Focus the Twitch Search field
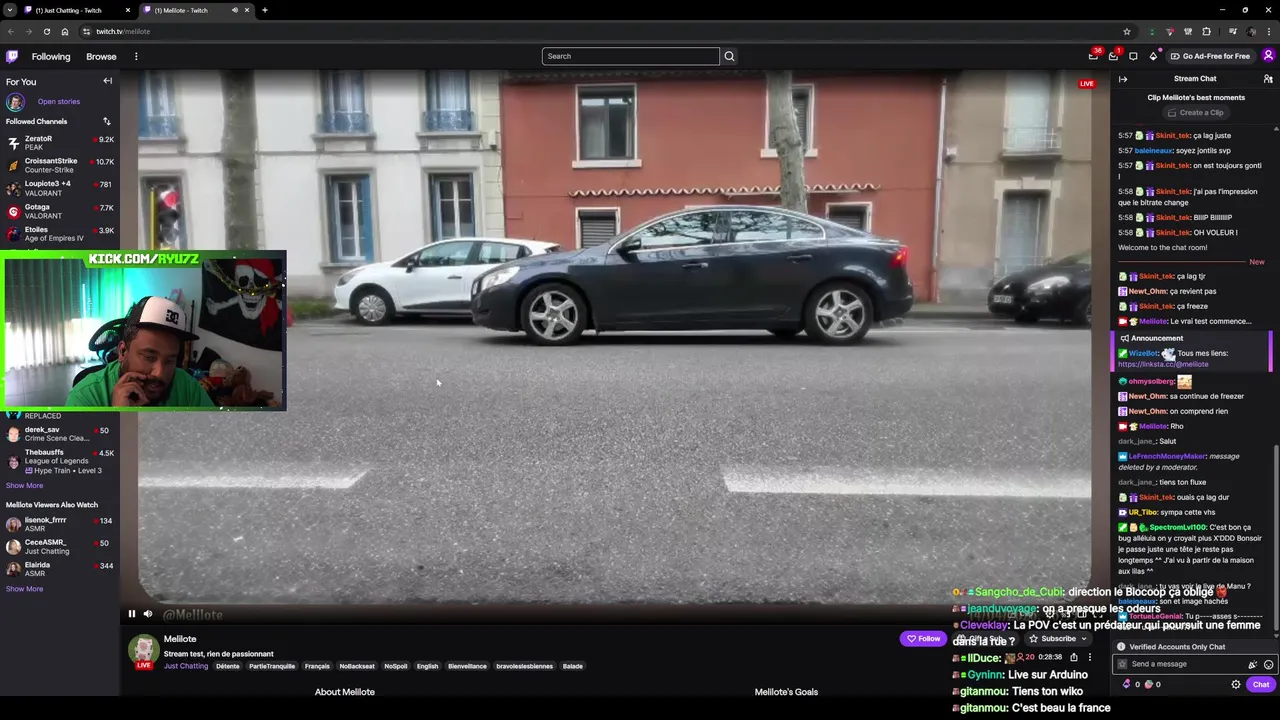Image resolution: width=1280 pixels, height=720 pixels. pyautogui.click(x=630, y=56)
